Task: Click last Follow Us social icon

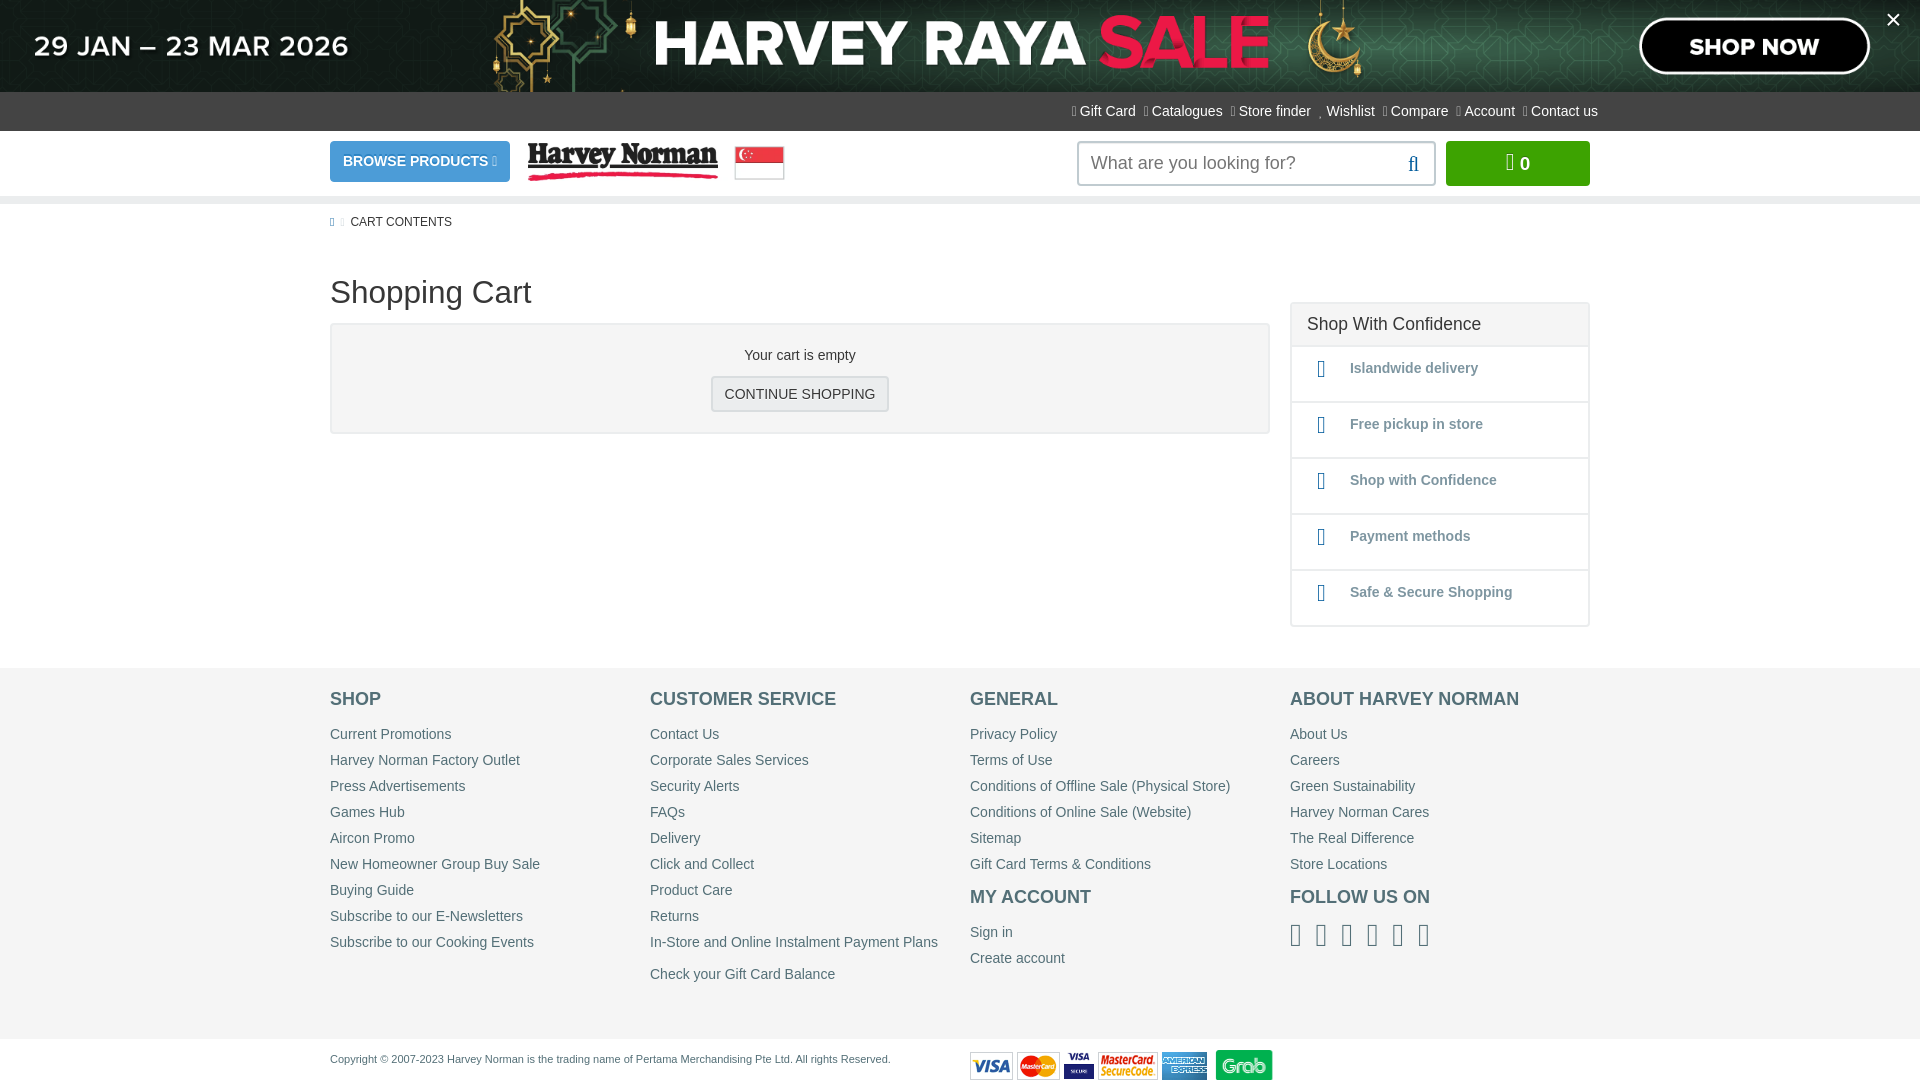Action: point(1424,935)
